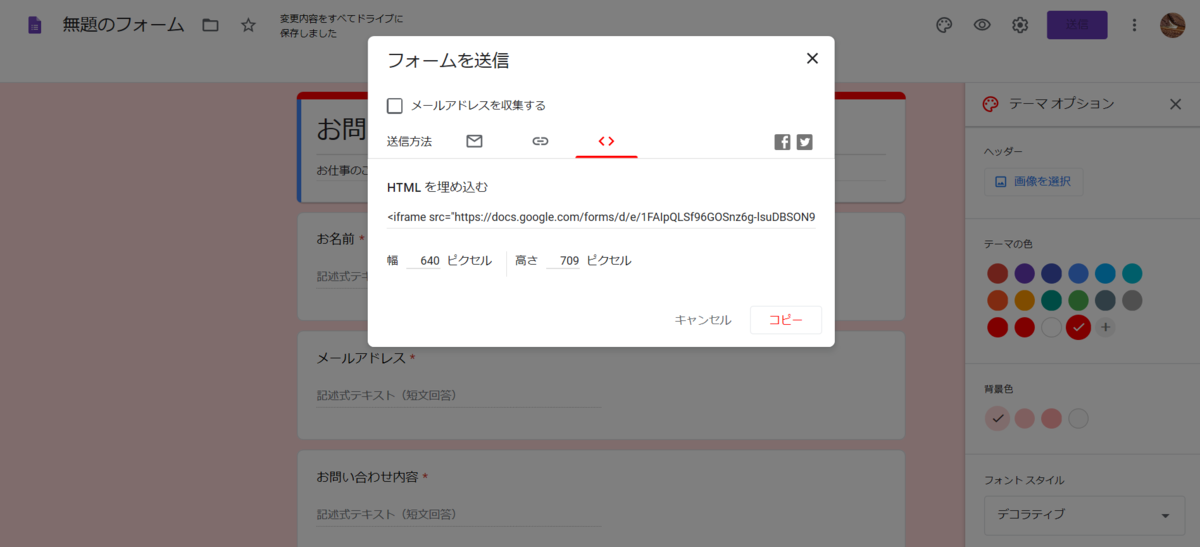Viewport: 1200px width, 547px height.
Task: Select the white background color swatch
Action: point(1078,419)
